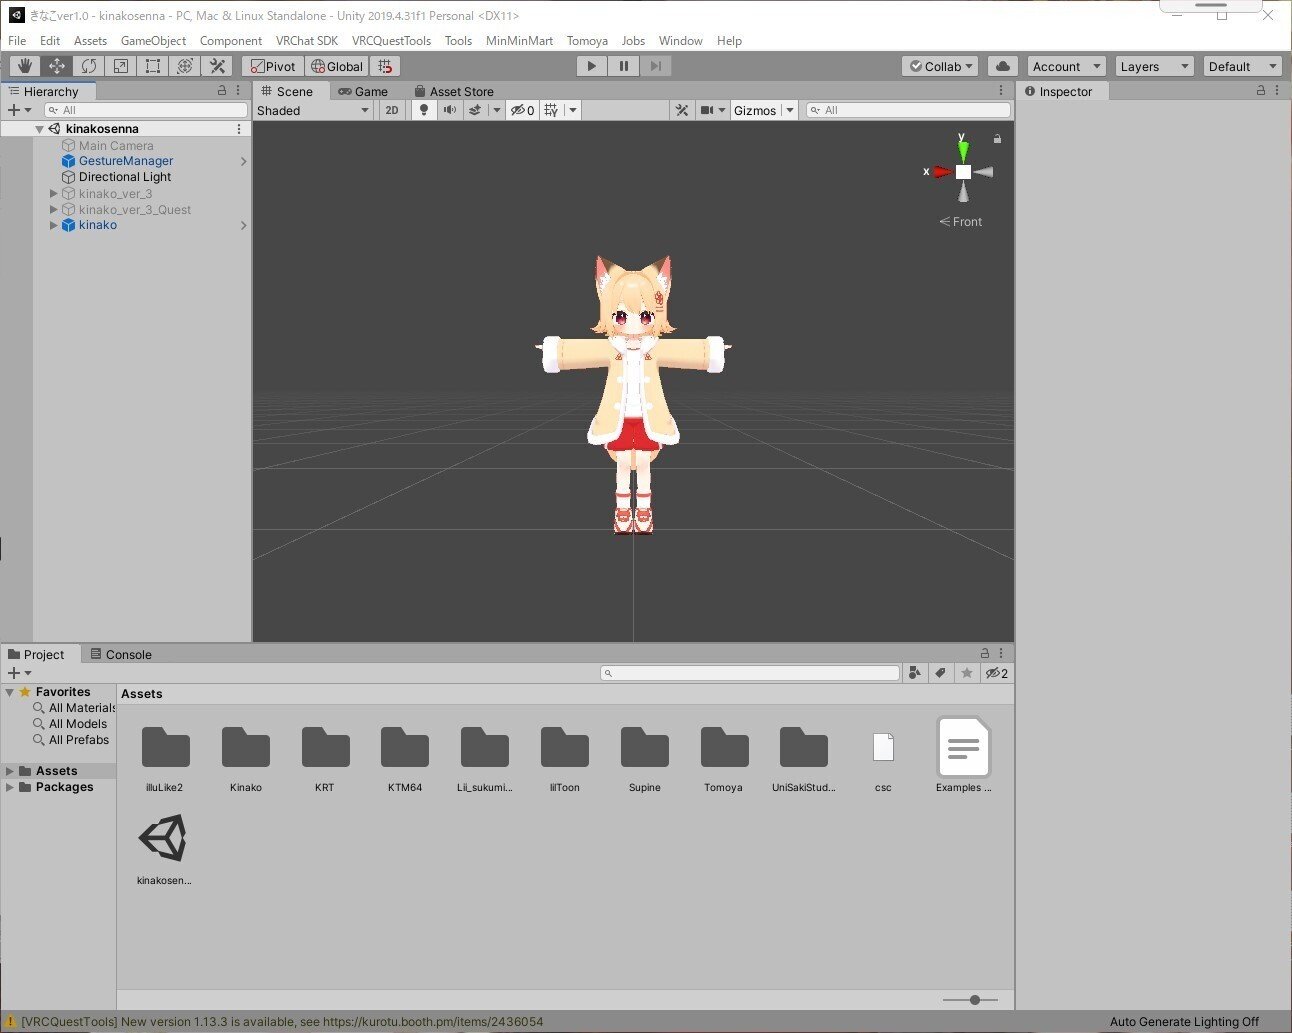Screen dimensions: 1292x1033
Task: Open the Account dropdown
Action: (x=1066, y=66)
